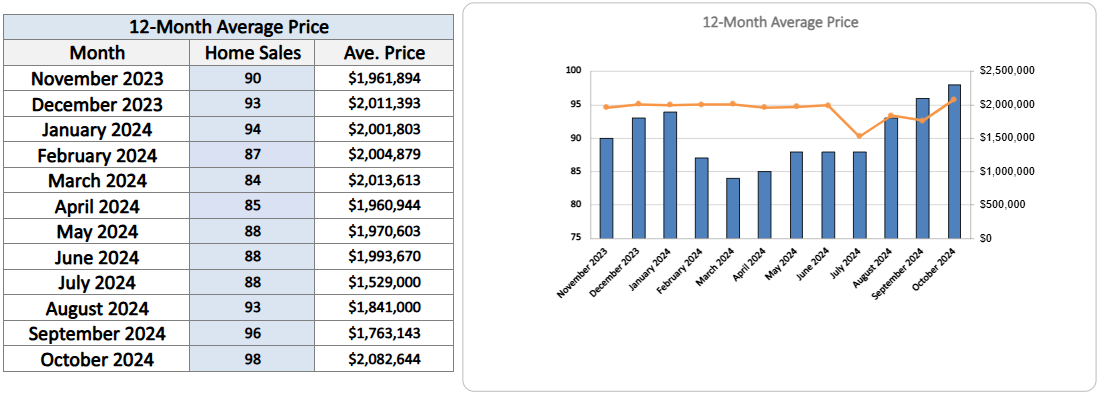Select the 'Home Sales' column header
This screenshot has height=395, width=1102.
click(x=252, y=53)
